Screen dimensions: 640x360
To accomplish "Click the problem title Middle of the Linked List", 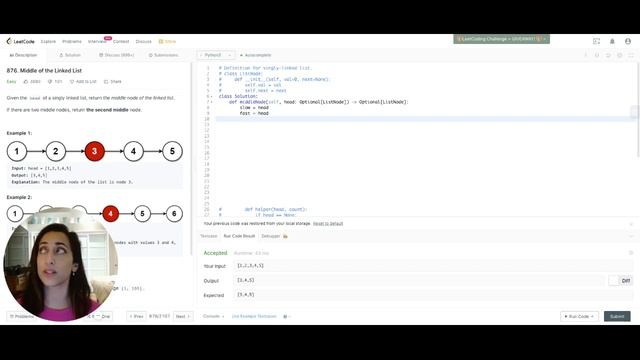I will [44, 71].
